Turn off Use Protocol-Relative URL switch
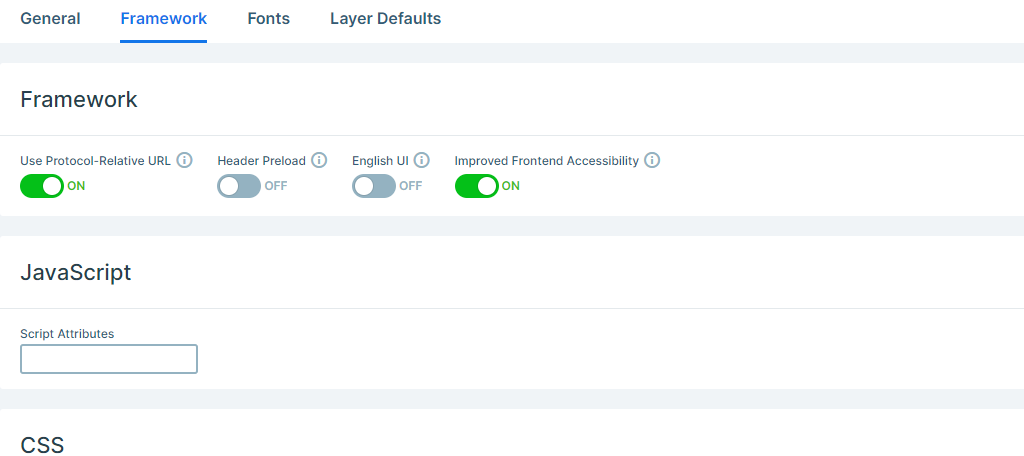The image size is (1024, 456). click(x=42, y=186)
